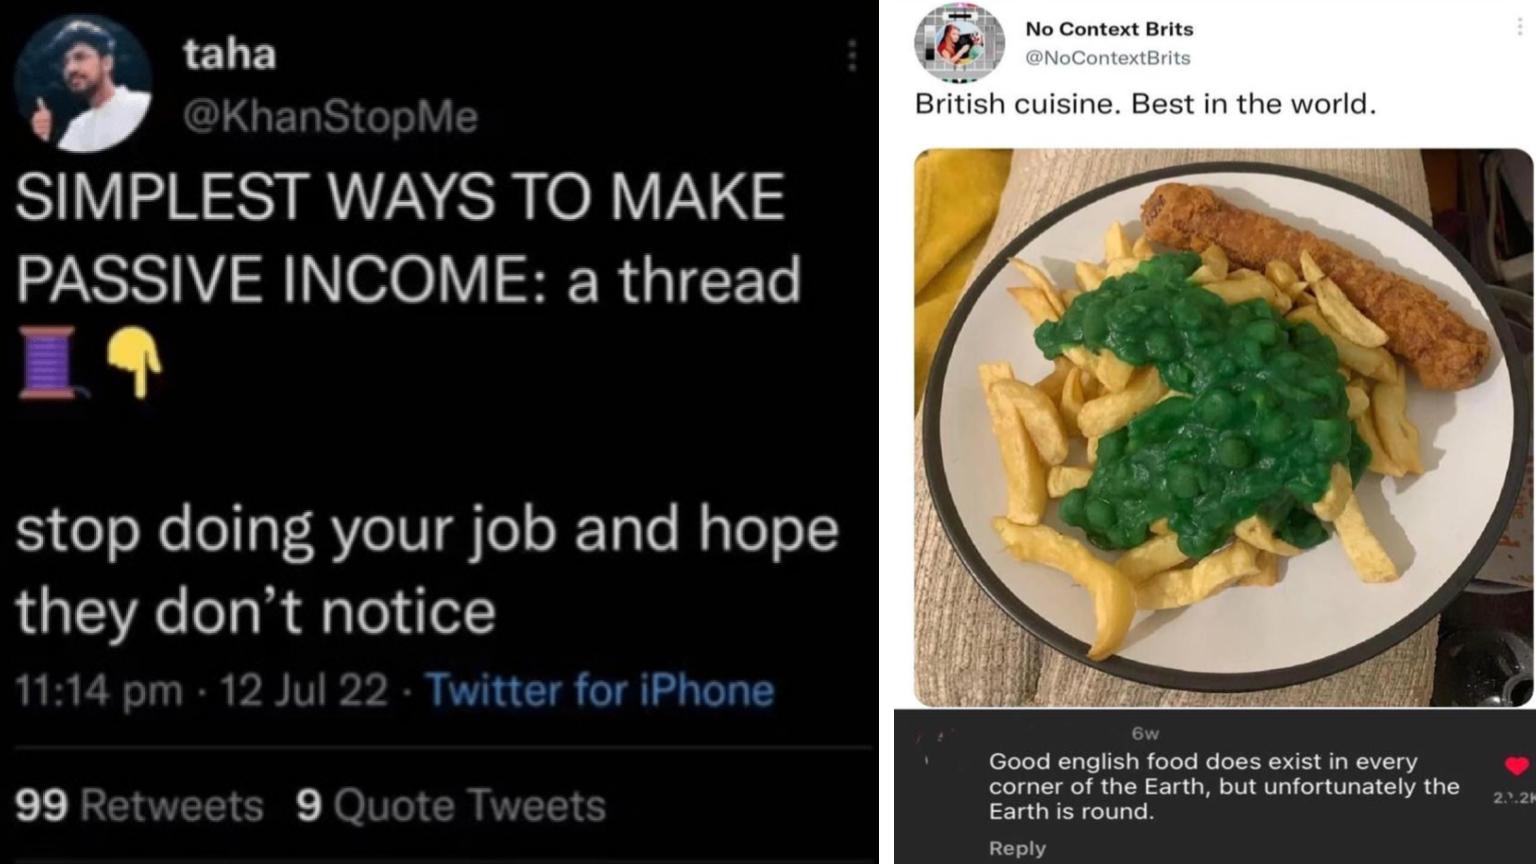Open taha's profile picture
Viewport: 1536px width, 864px height.
pyautogui.click(x=84, y=83)
